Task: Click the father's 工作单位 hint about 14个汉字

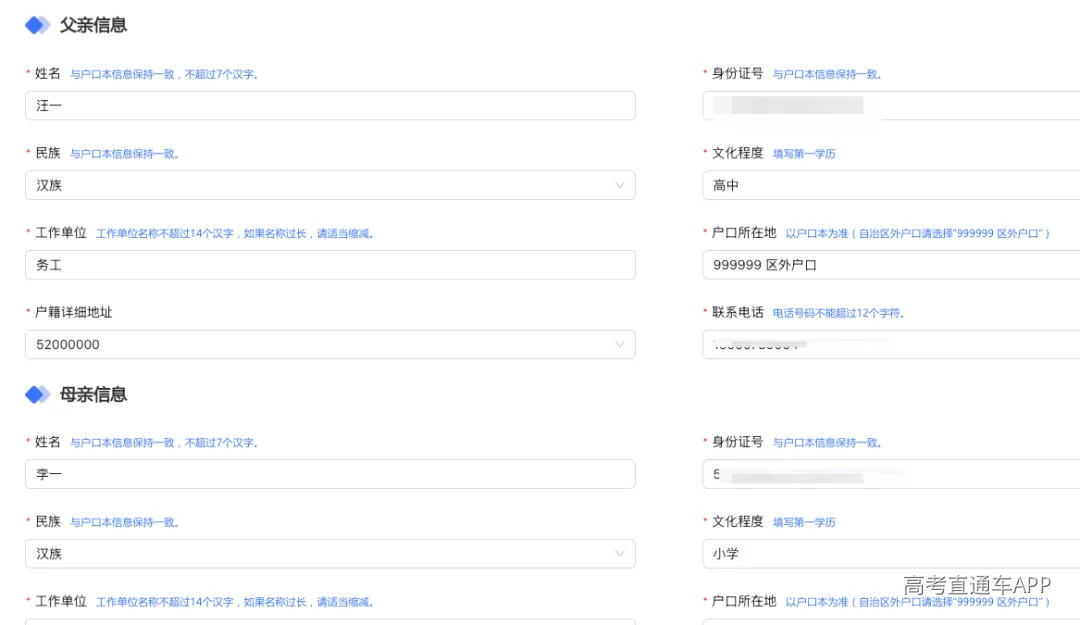Action: (235, 234)
